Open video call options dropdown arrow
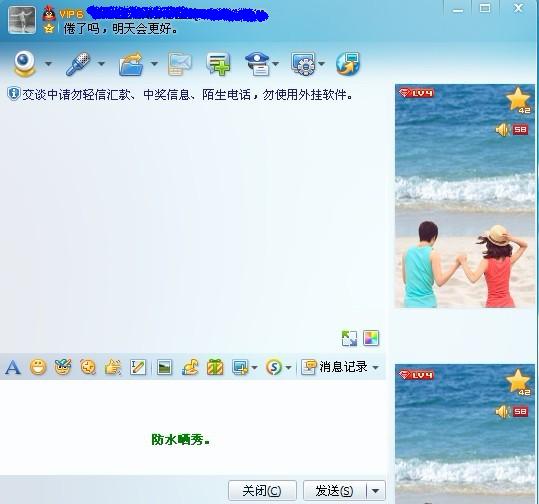 pos(48,64)
